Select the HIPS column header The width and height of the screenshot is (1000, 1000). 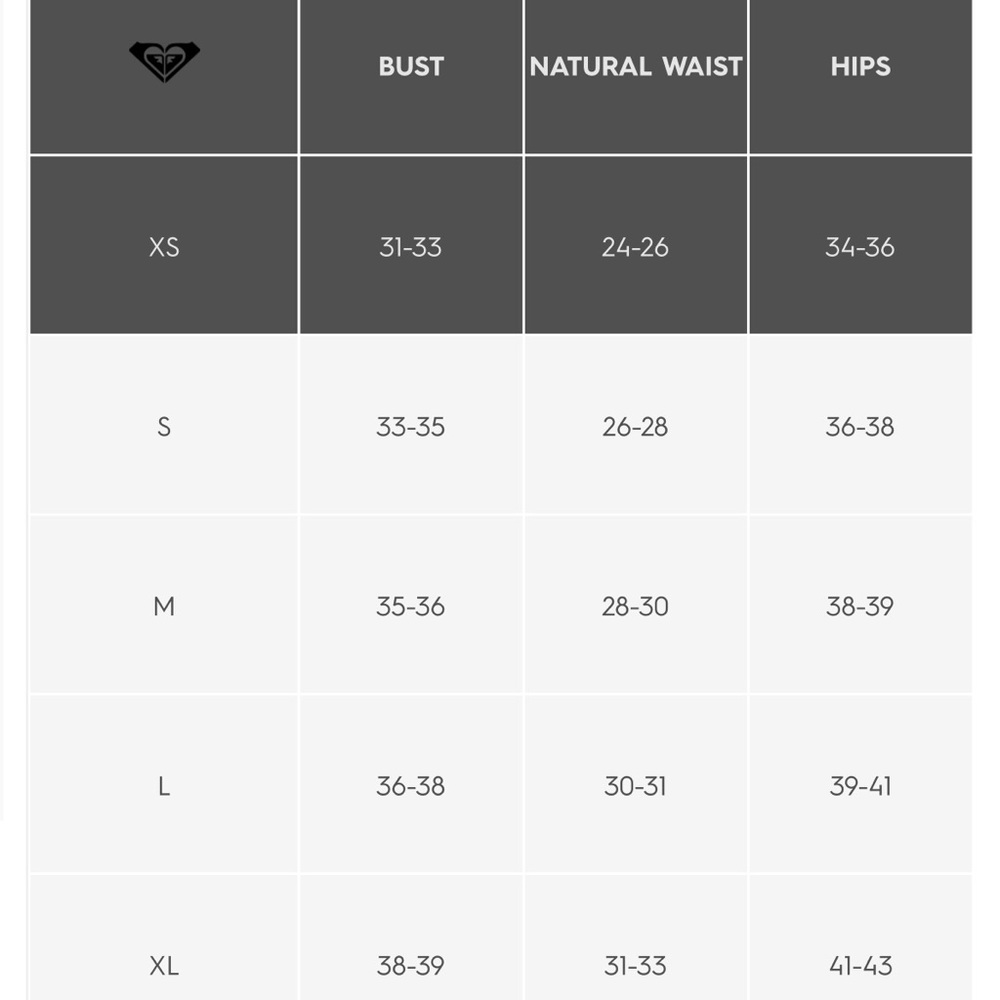click(x=860, y=66)
